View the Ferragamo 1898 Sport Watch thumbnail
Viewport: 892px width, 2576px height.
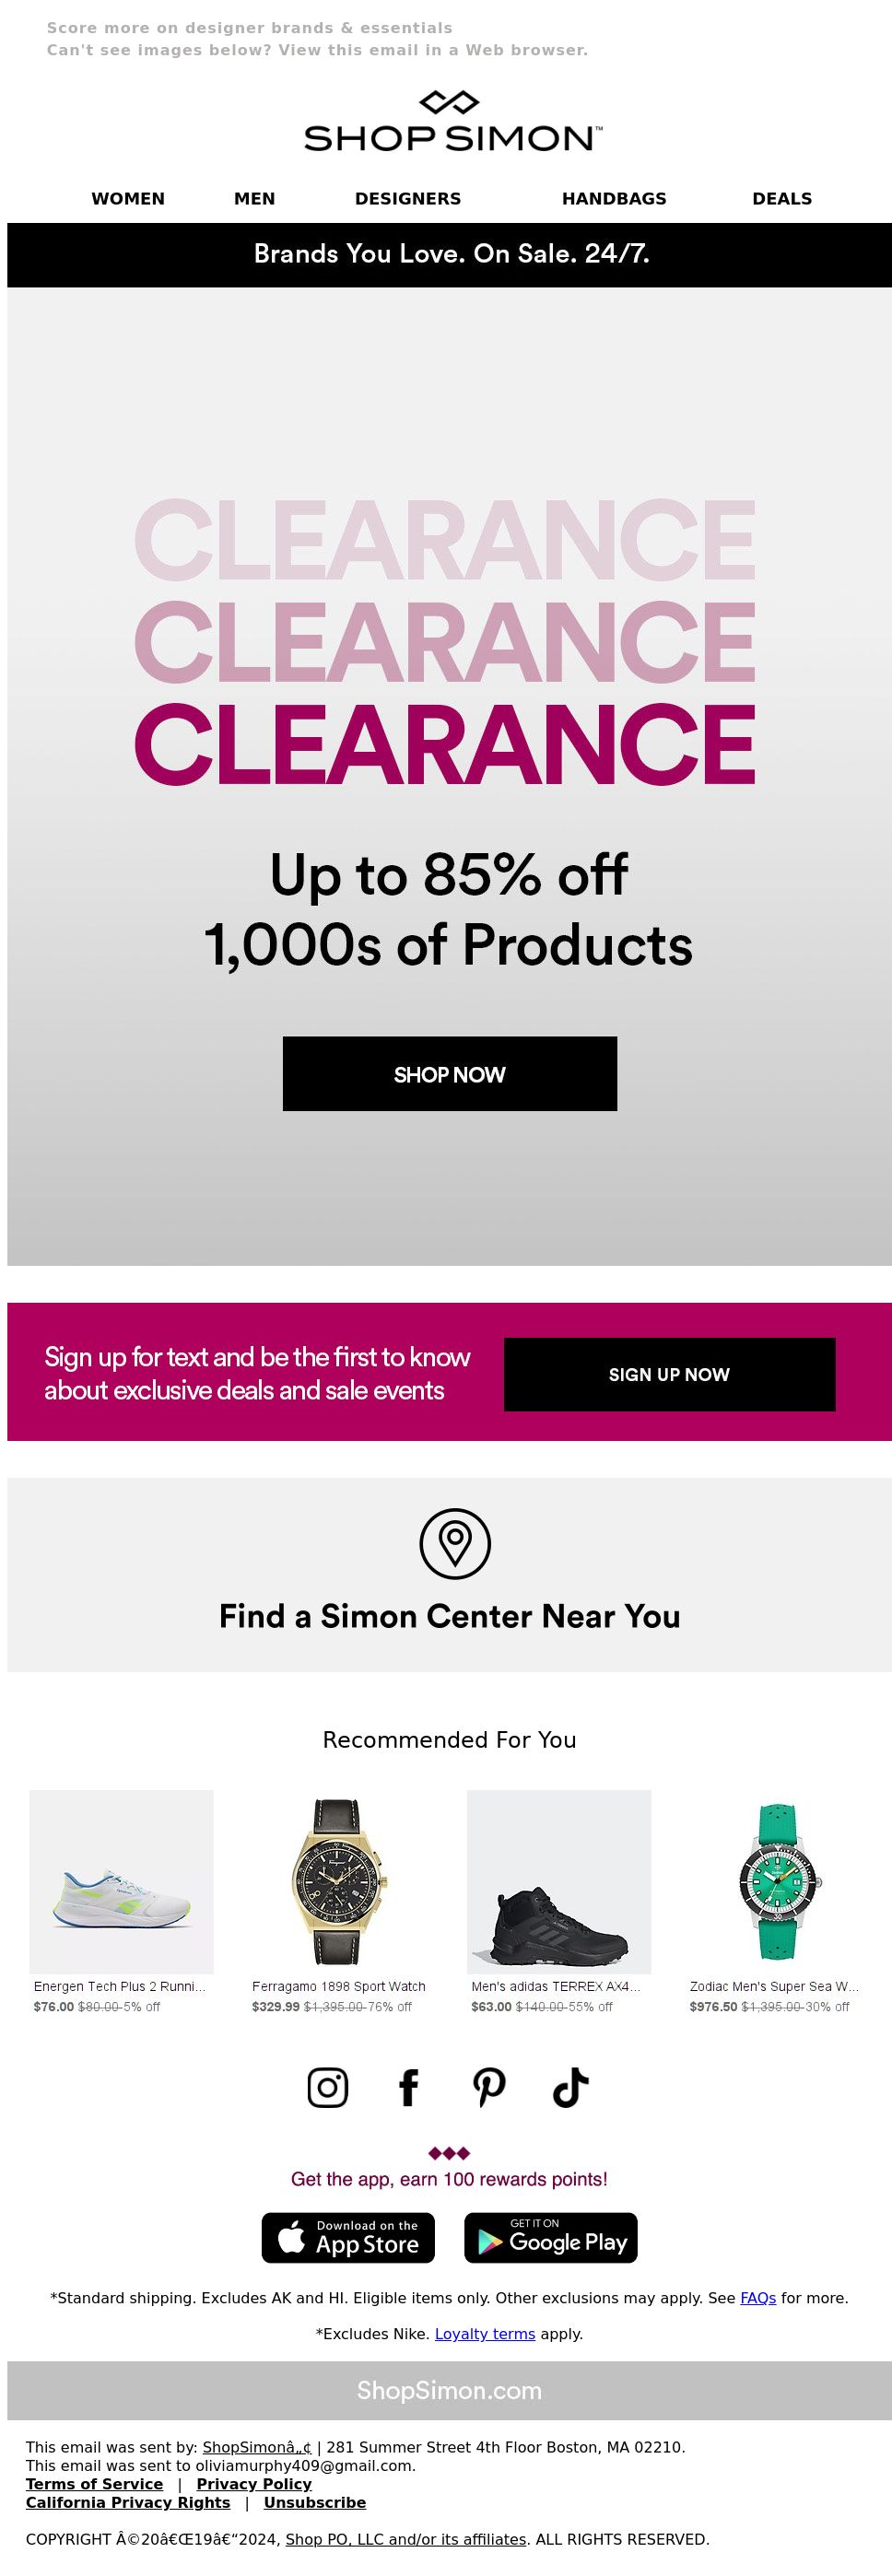point(339,1881)
